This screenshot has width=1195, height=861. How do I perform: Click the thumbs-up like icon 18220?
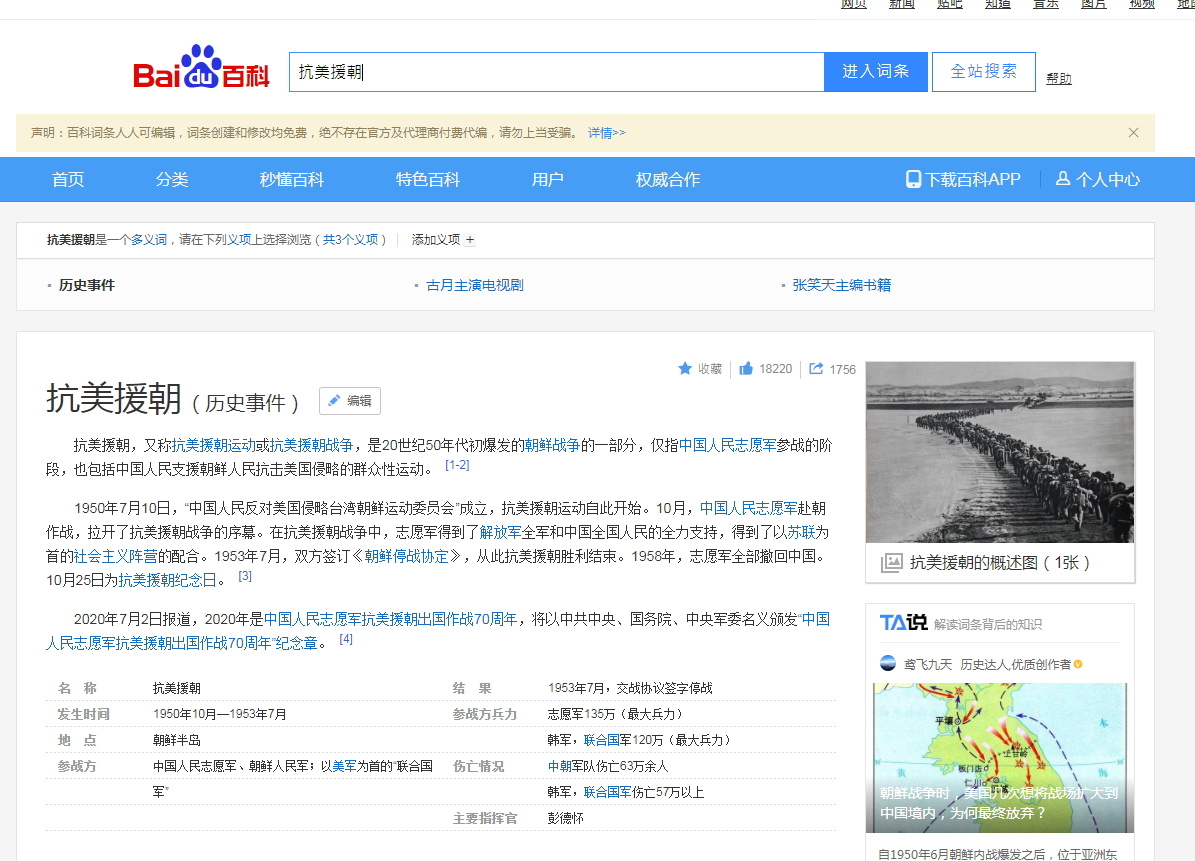tap(746, 369)
